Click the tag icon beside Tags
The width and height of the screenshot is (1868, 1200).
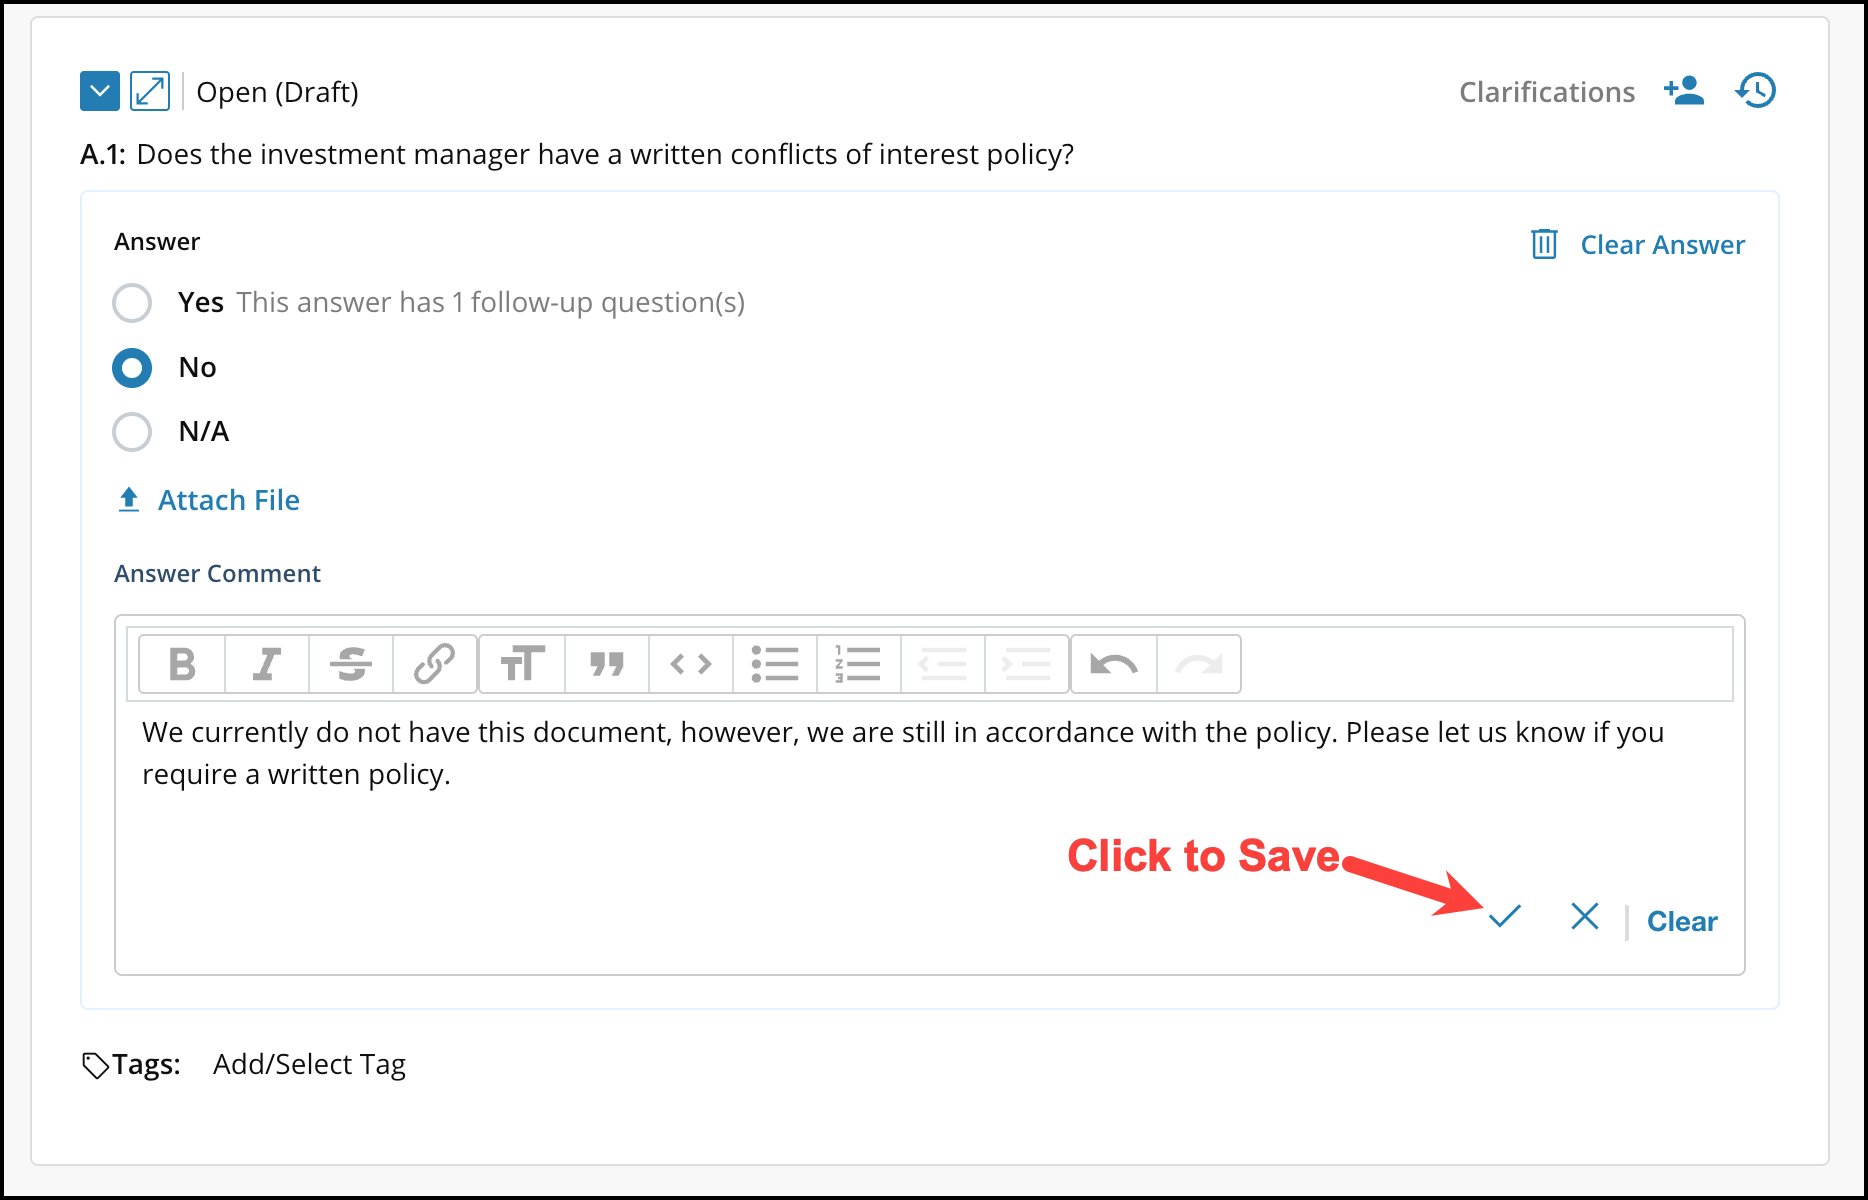[95, 1066]
